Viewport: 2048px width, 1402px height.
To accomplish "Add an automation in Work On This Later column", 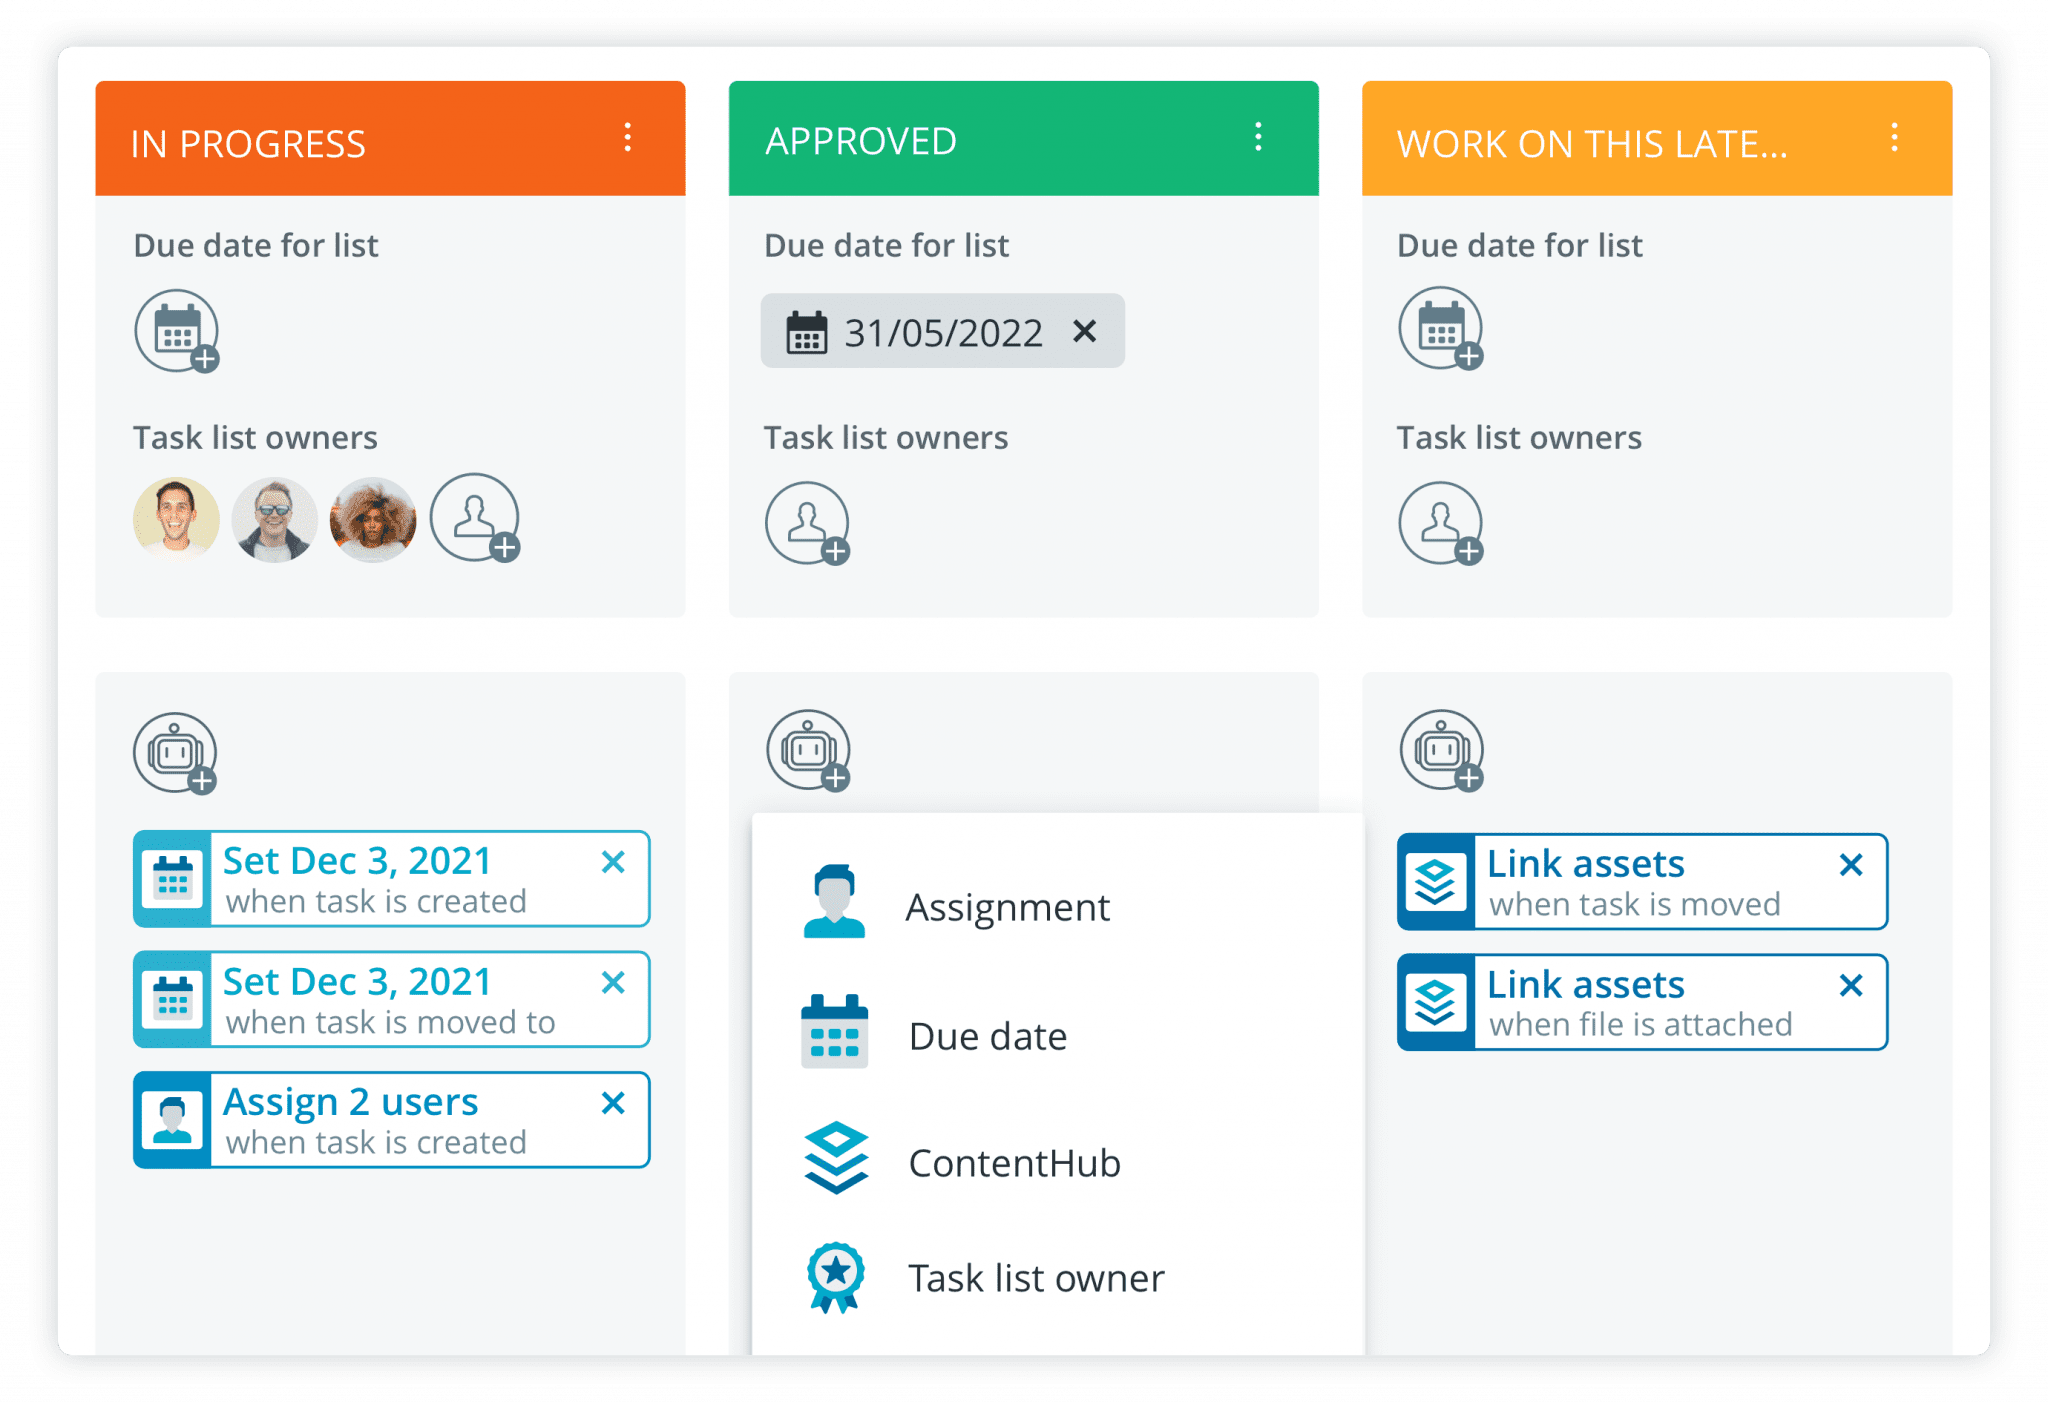I will (1440, 750).
